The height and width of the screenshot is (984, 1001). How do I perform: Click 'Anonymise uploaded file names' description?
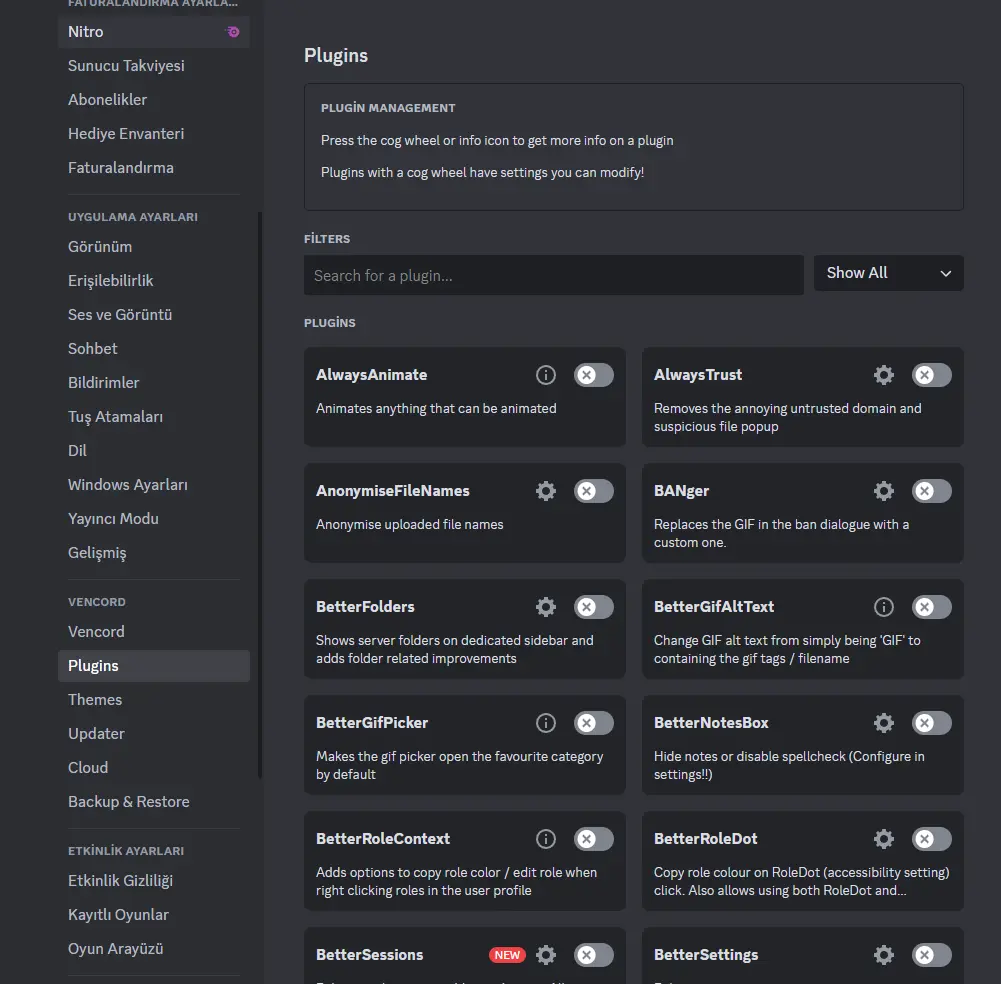point(409,524)
